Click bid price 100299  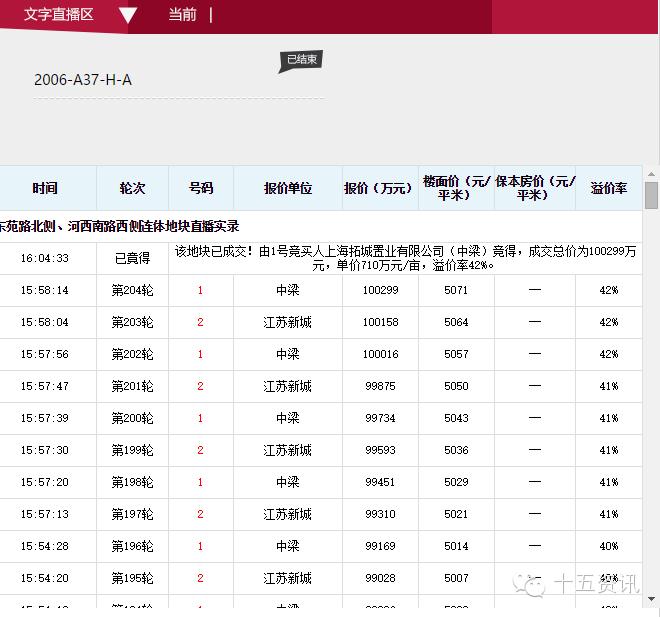point(381,290)
